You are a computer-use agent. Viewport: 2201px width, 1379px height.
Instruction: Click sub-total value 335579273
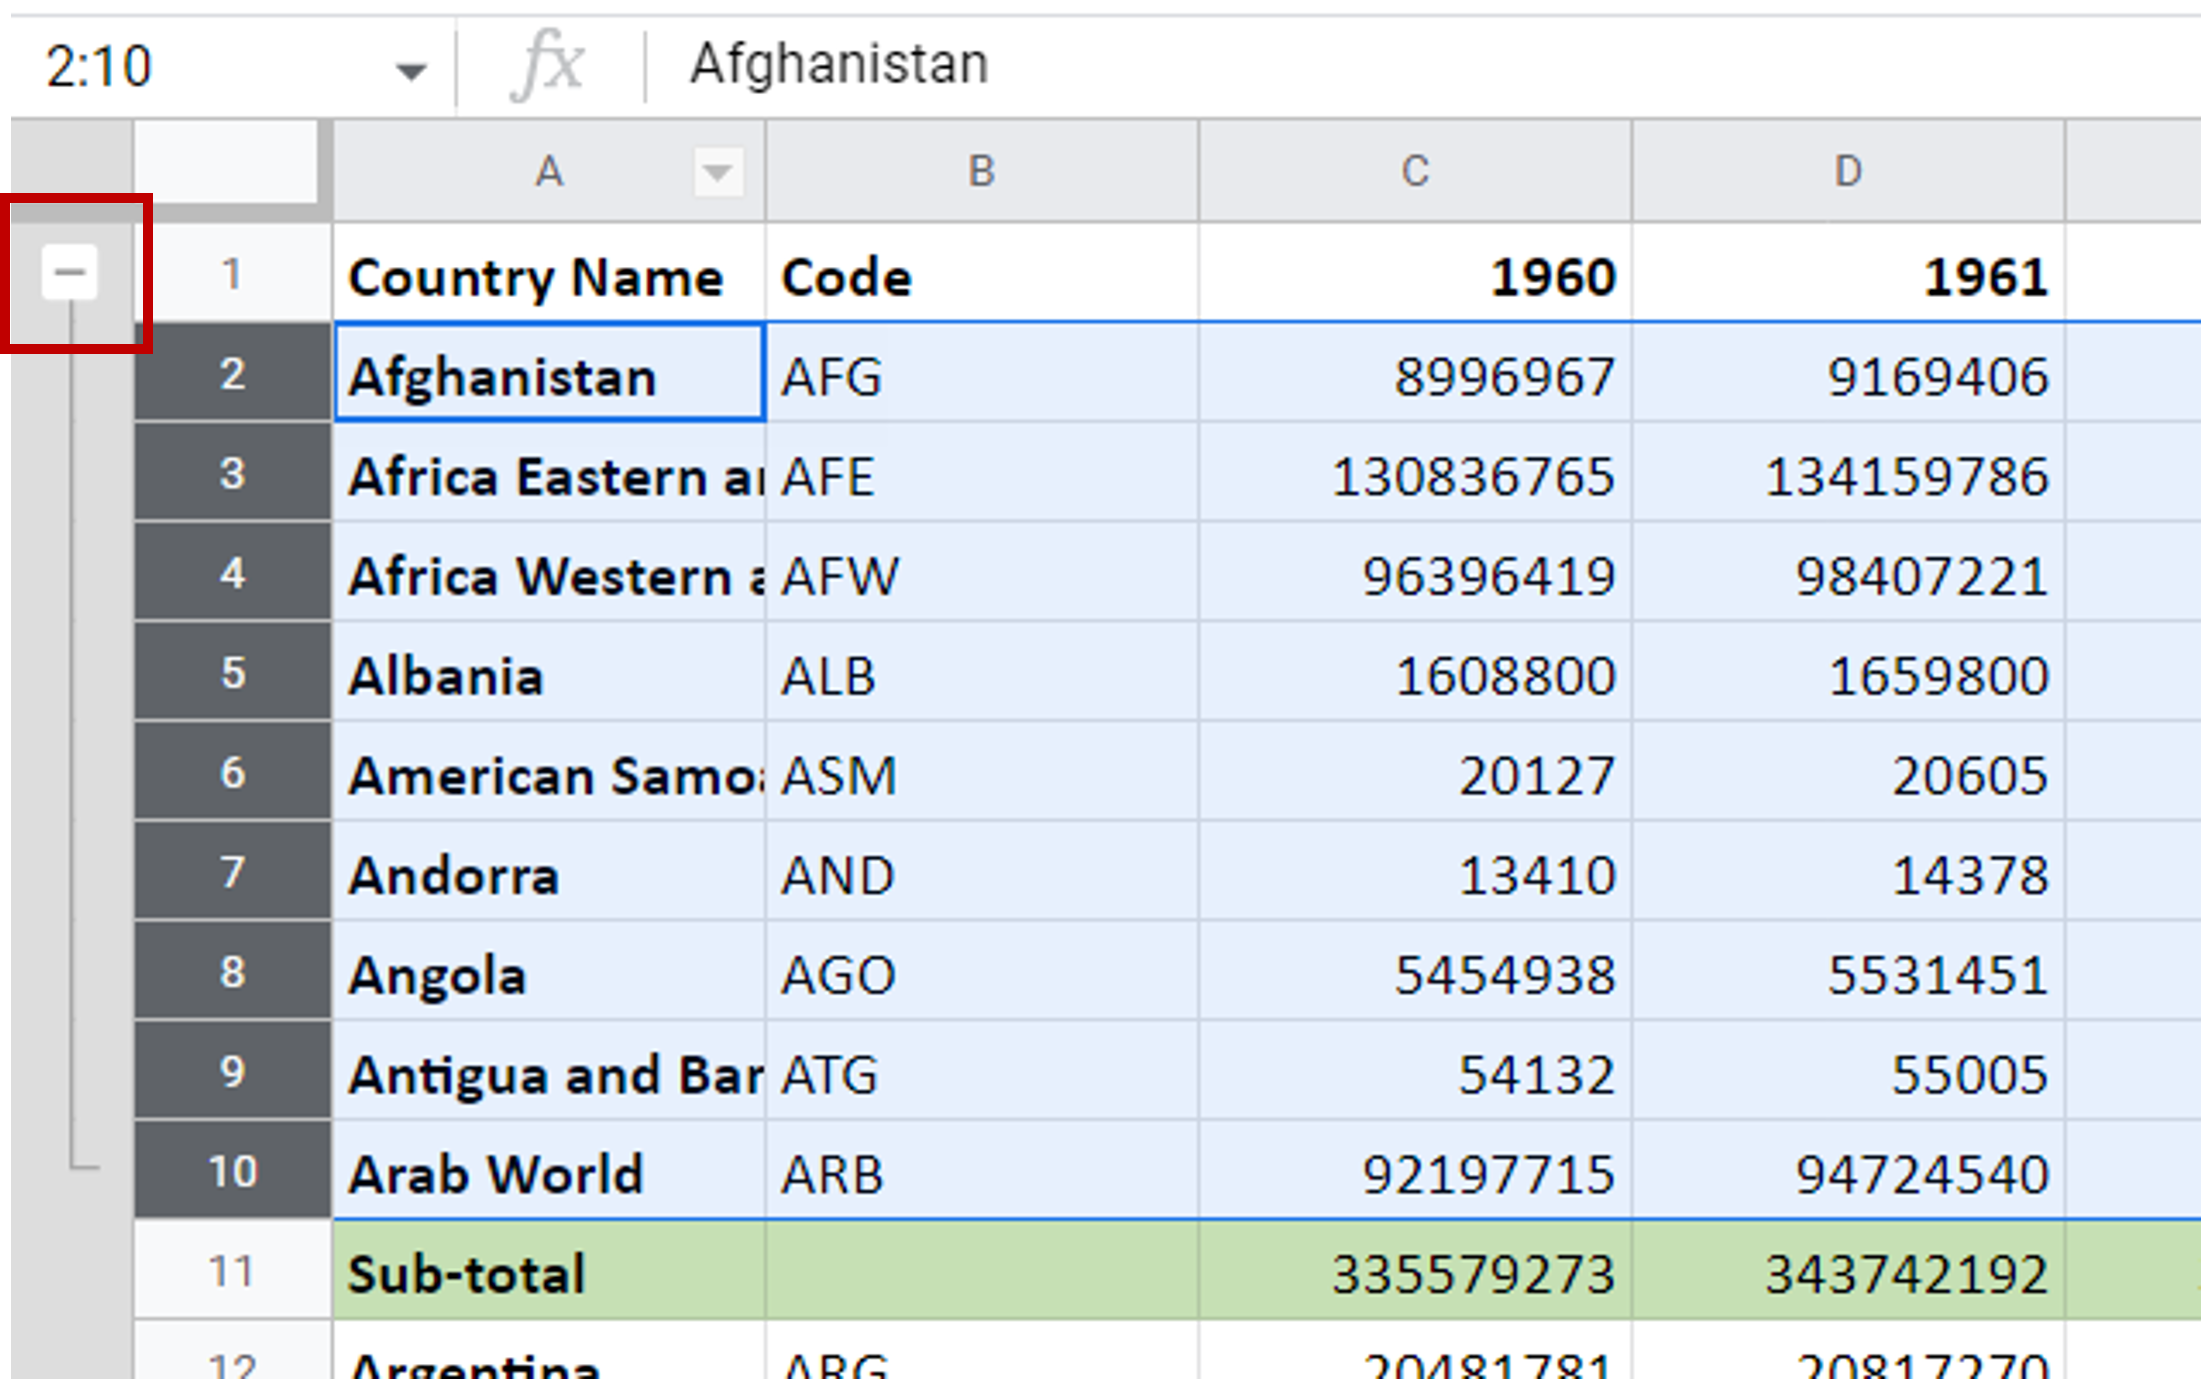[1415, 1270]
